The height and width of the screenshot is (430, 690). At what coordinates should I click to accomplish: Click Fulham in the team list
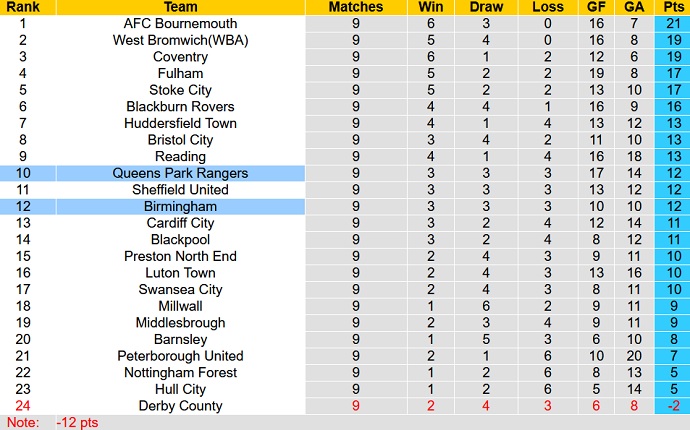pos(180,74)
